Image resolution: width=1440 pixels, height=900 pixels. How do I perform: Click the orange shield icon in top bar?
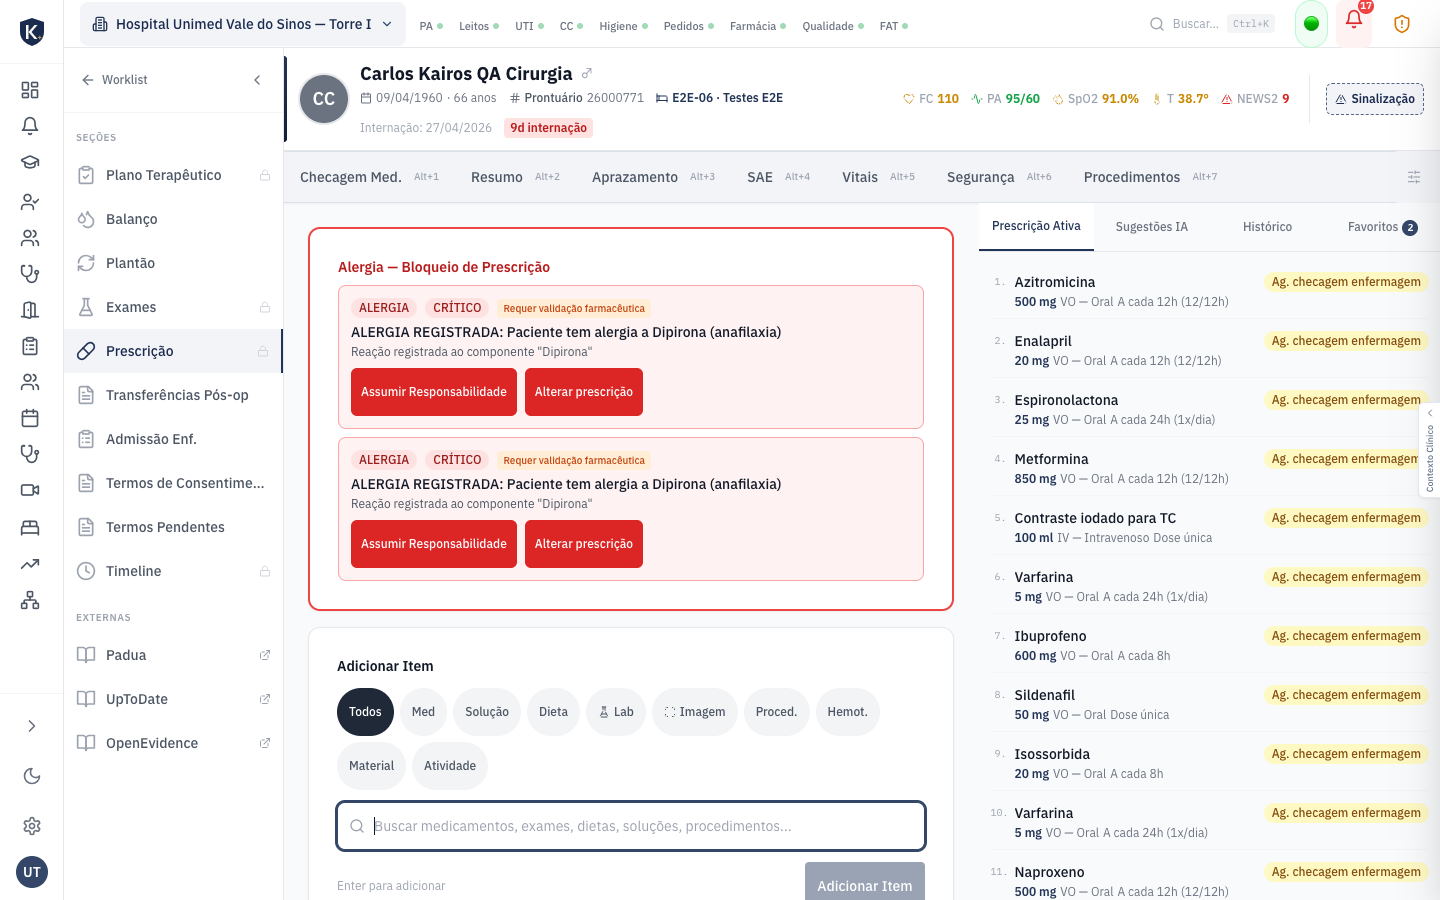[x=1402, y=24]
